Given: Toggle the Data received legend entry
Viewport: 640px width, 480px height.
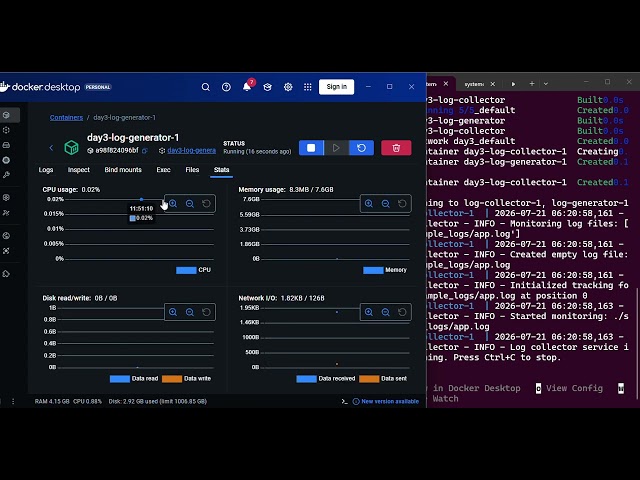Looking at the screenshot, I should (x=326, y=379).
